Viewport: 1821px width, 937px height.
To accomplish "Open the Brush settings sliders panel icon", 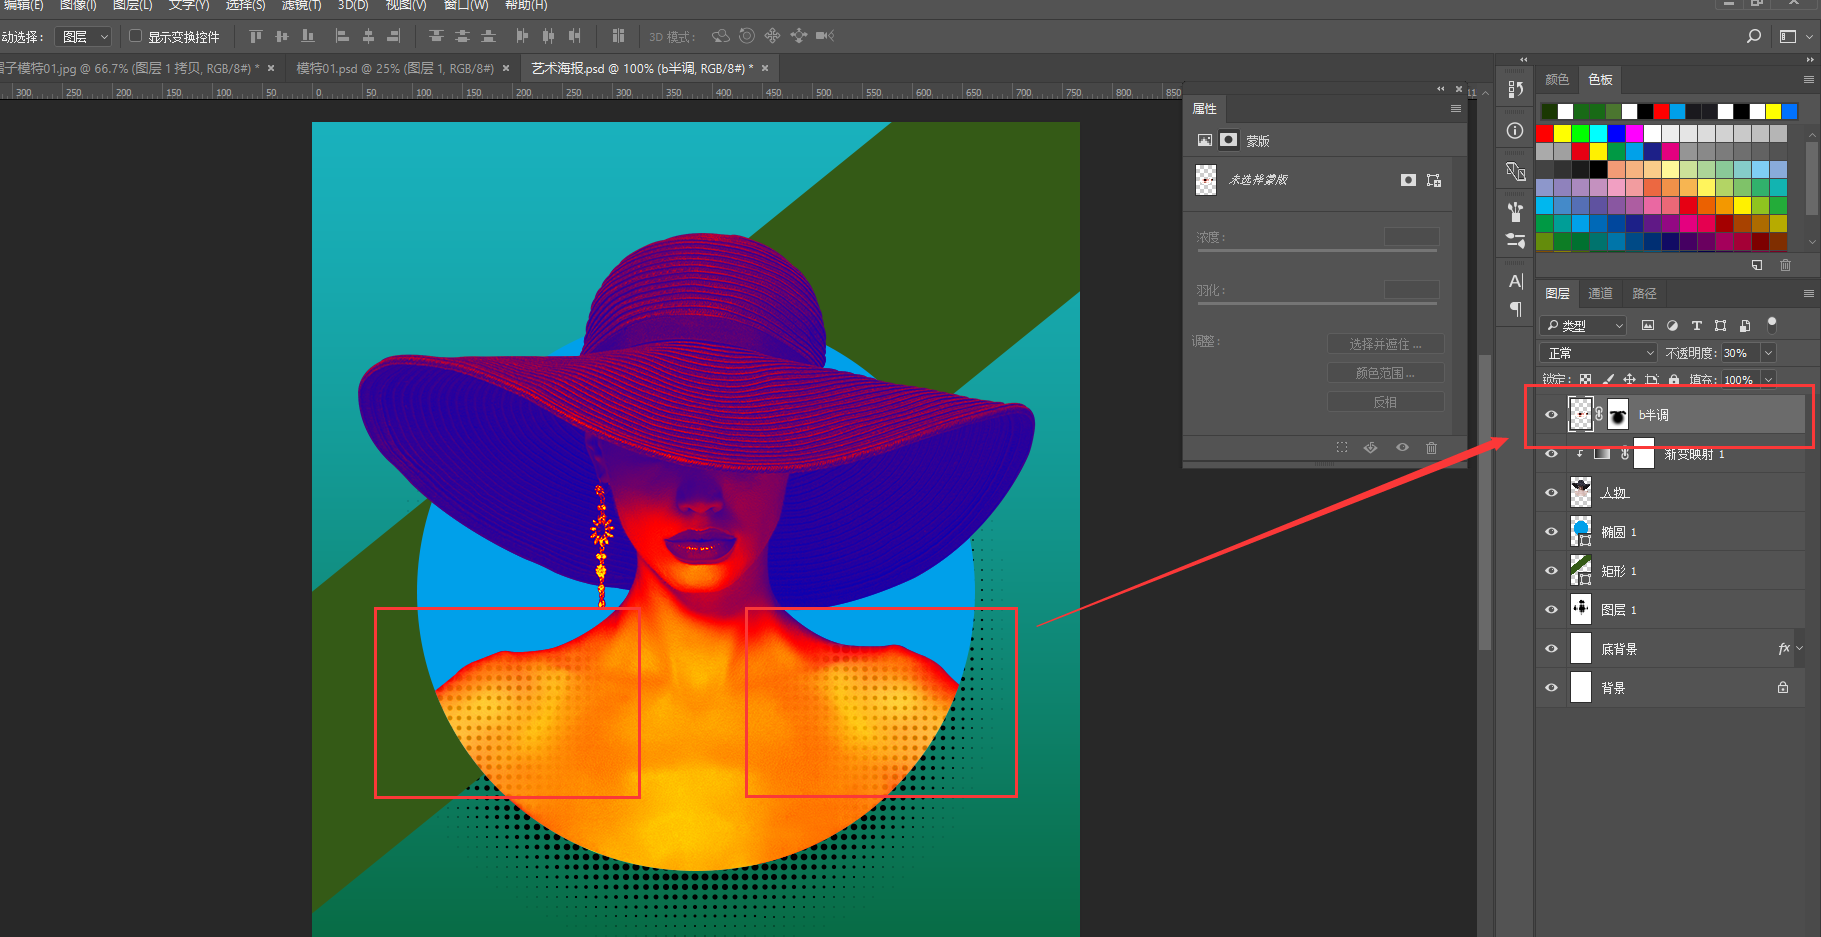I will pos(1515,241).
